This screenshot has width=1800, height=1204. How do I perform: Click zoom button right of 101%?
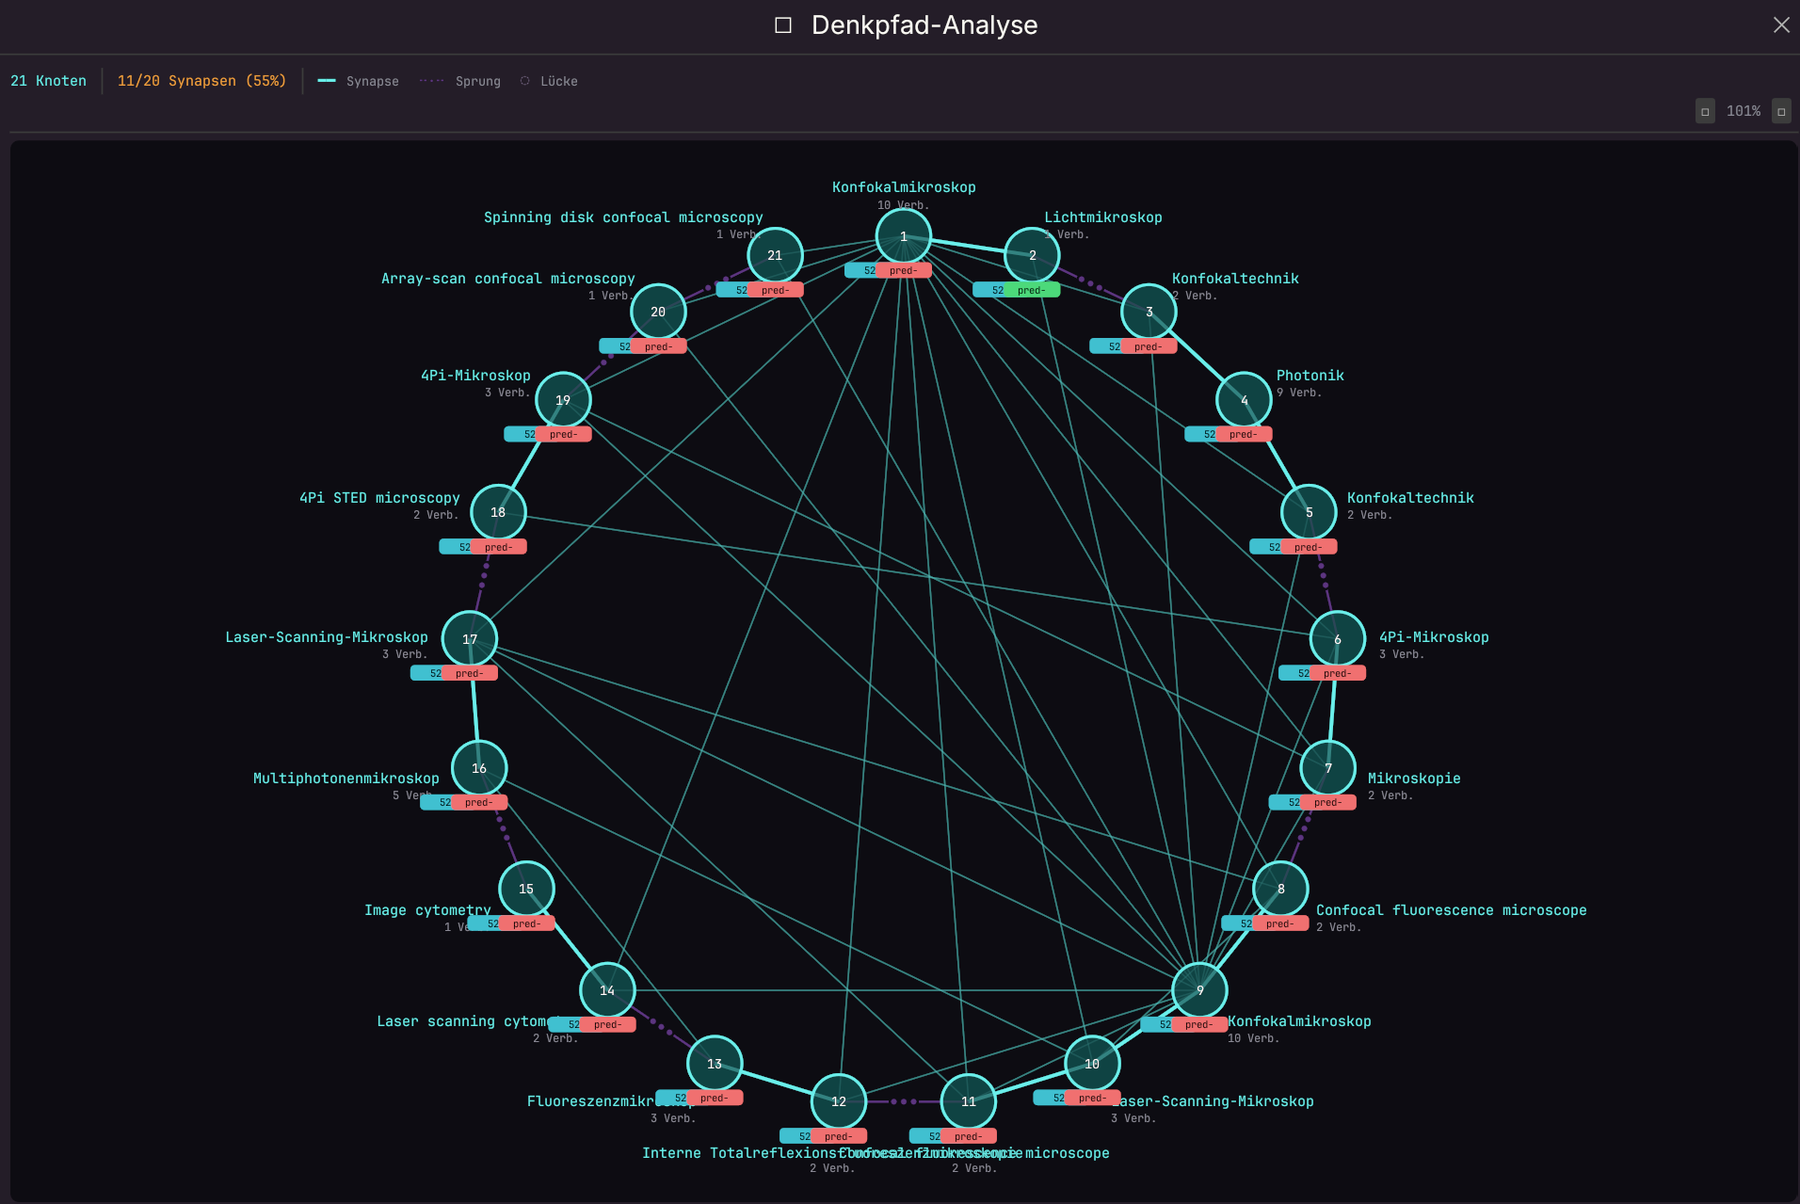tap(1781, 111)
